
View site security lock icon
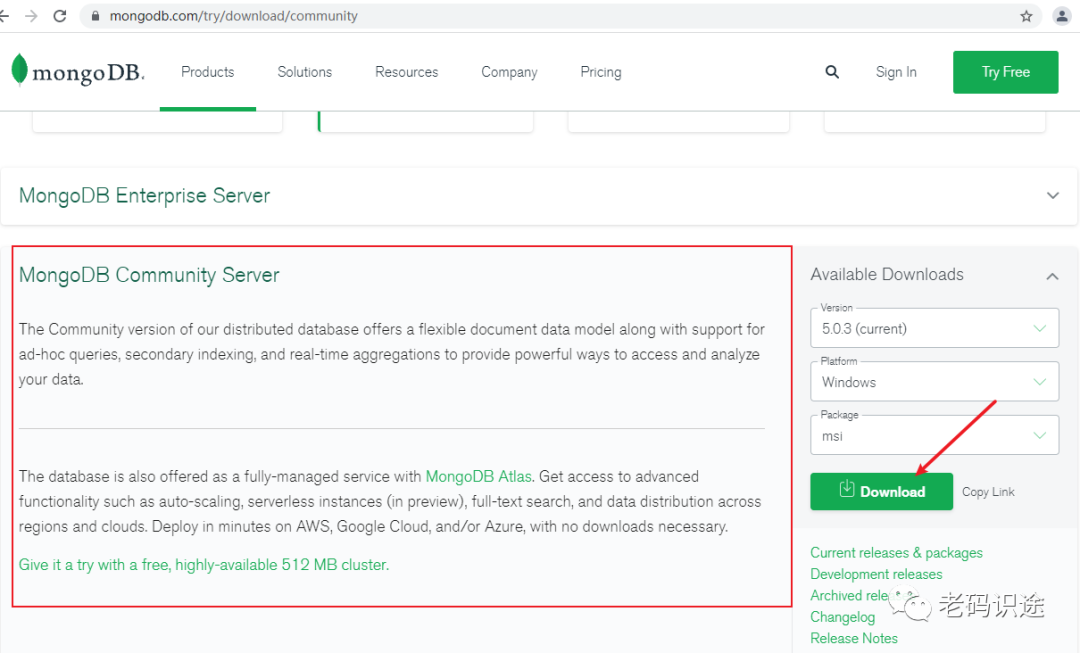(96, 16)
